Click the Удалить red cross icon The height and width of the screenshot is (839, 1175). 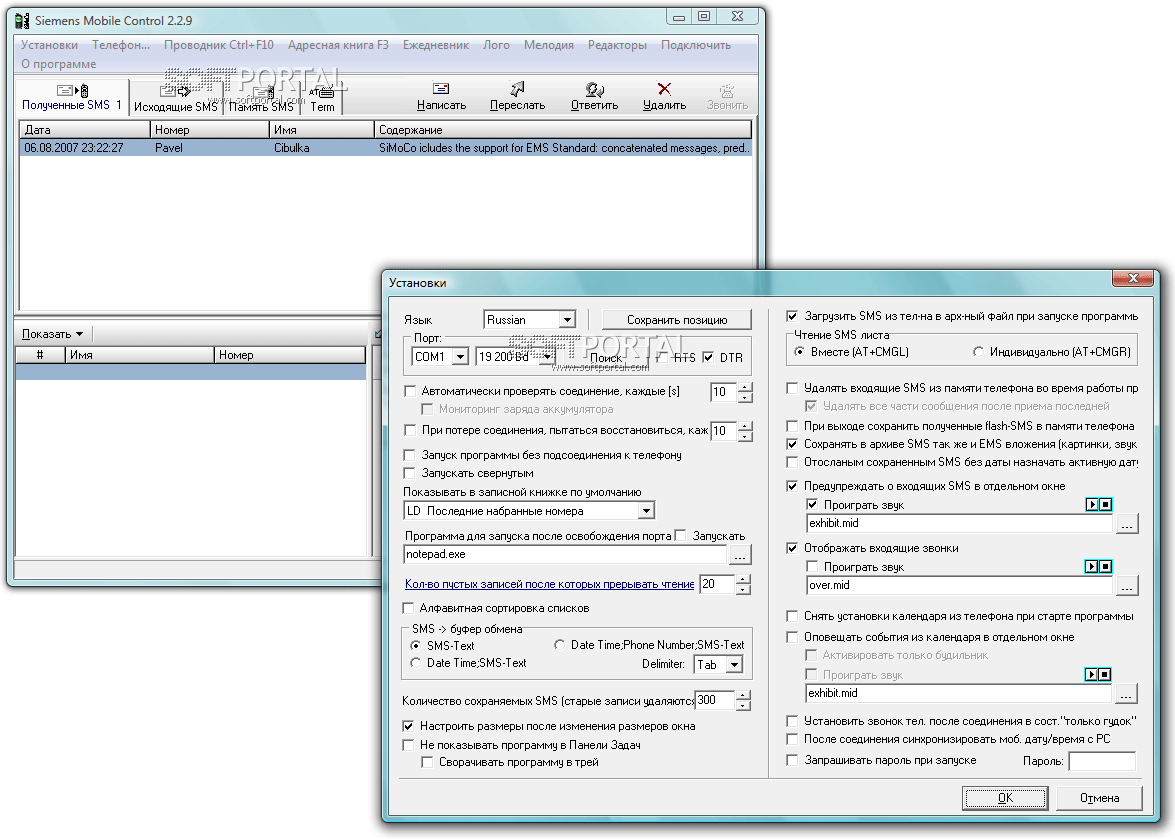pos(664,89)
